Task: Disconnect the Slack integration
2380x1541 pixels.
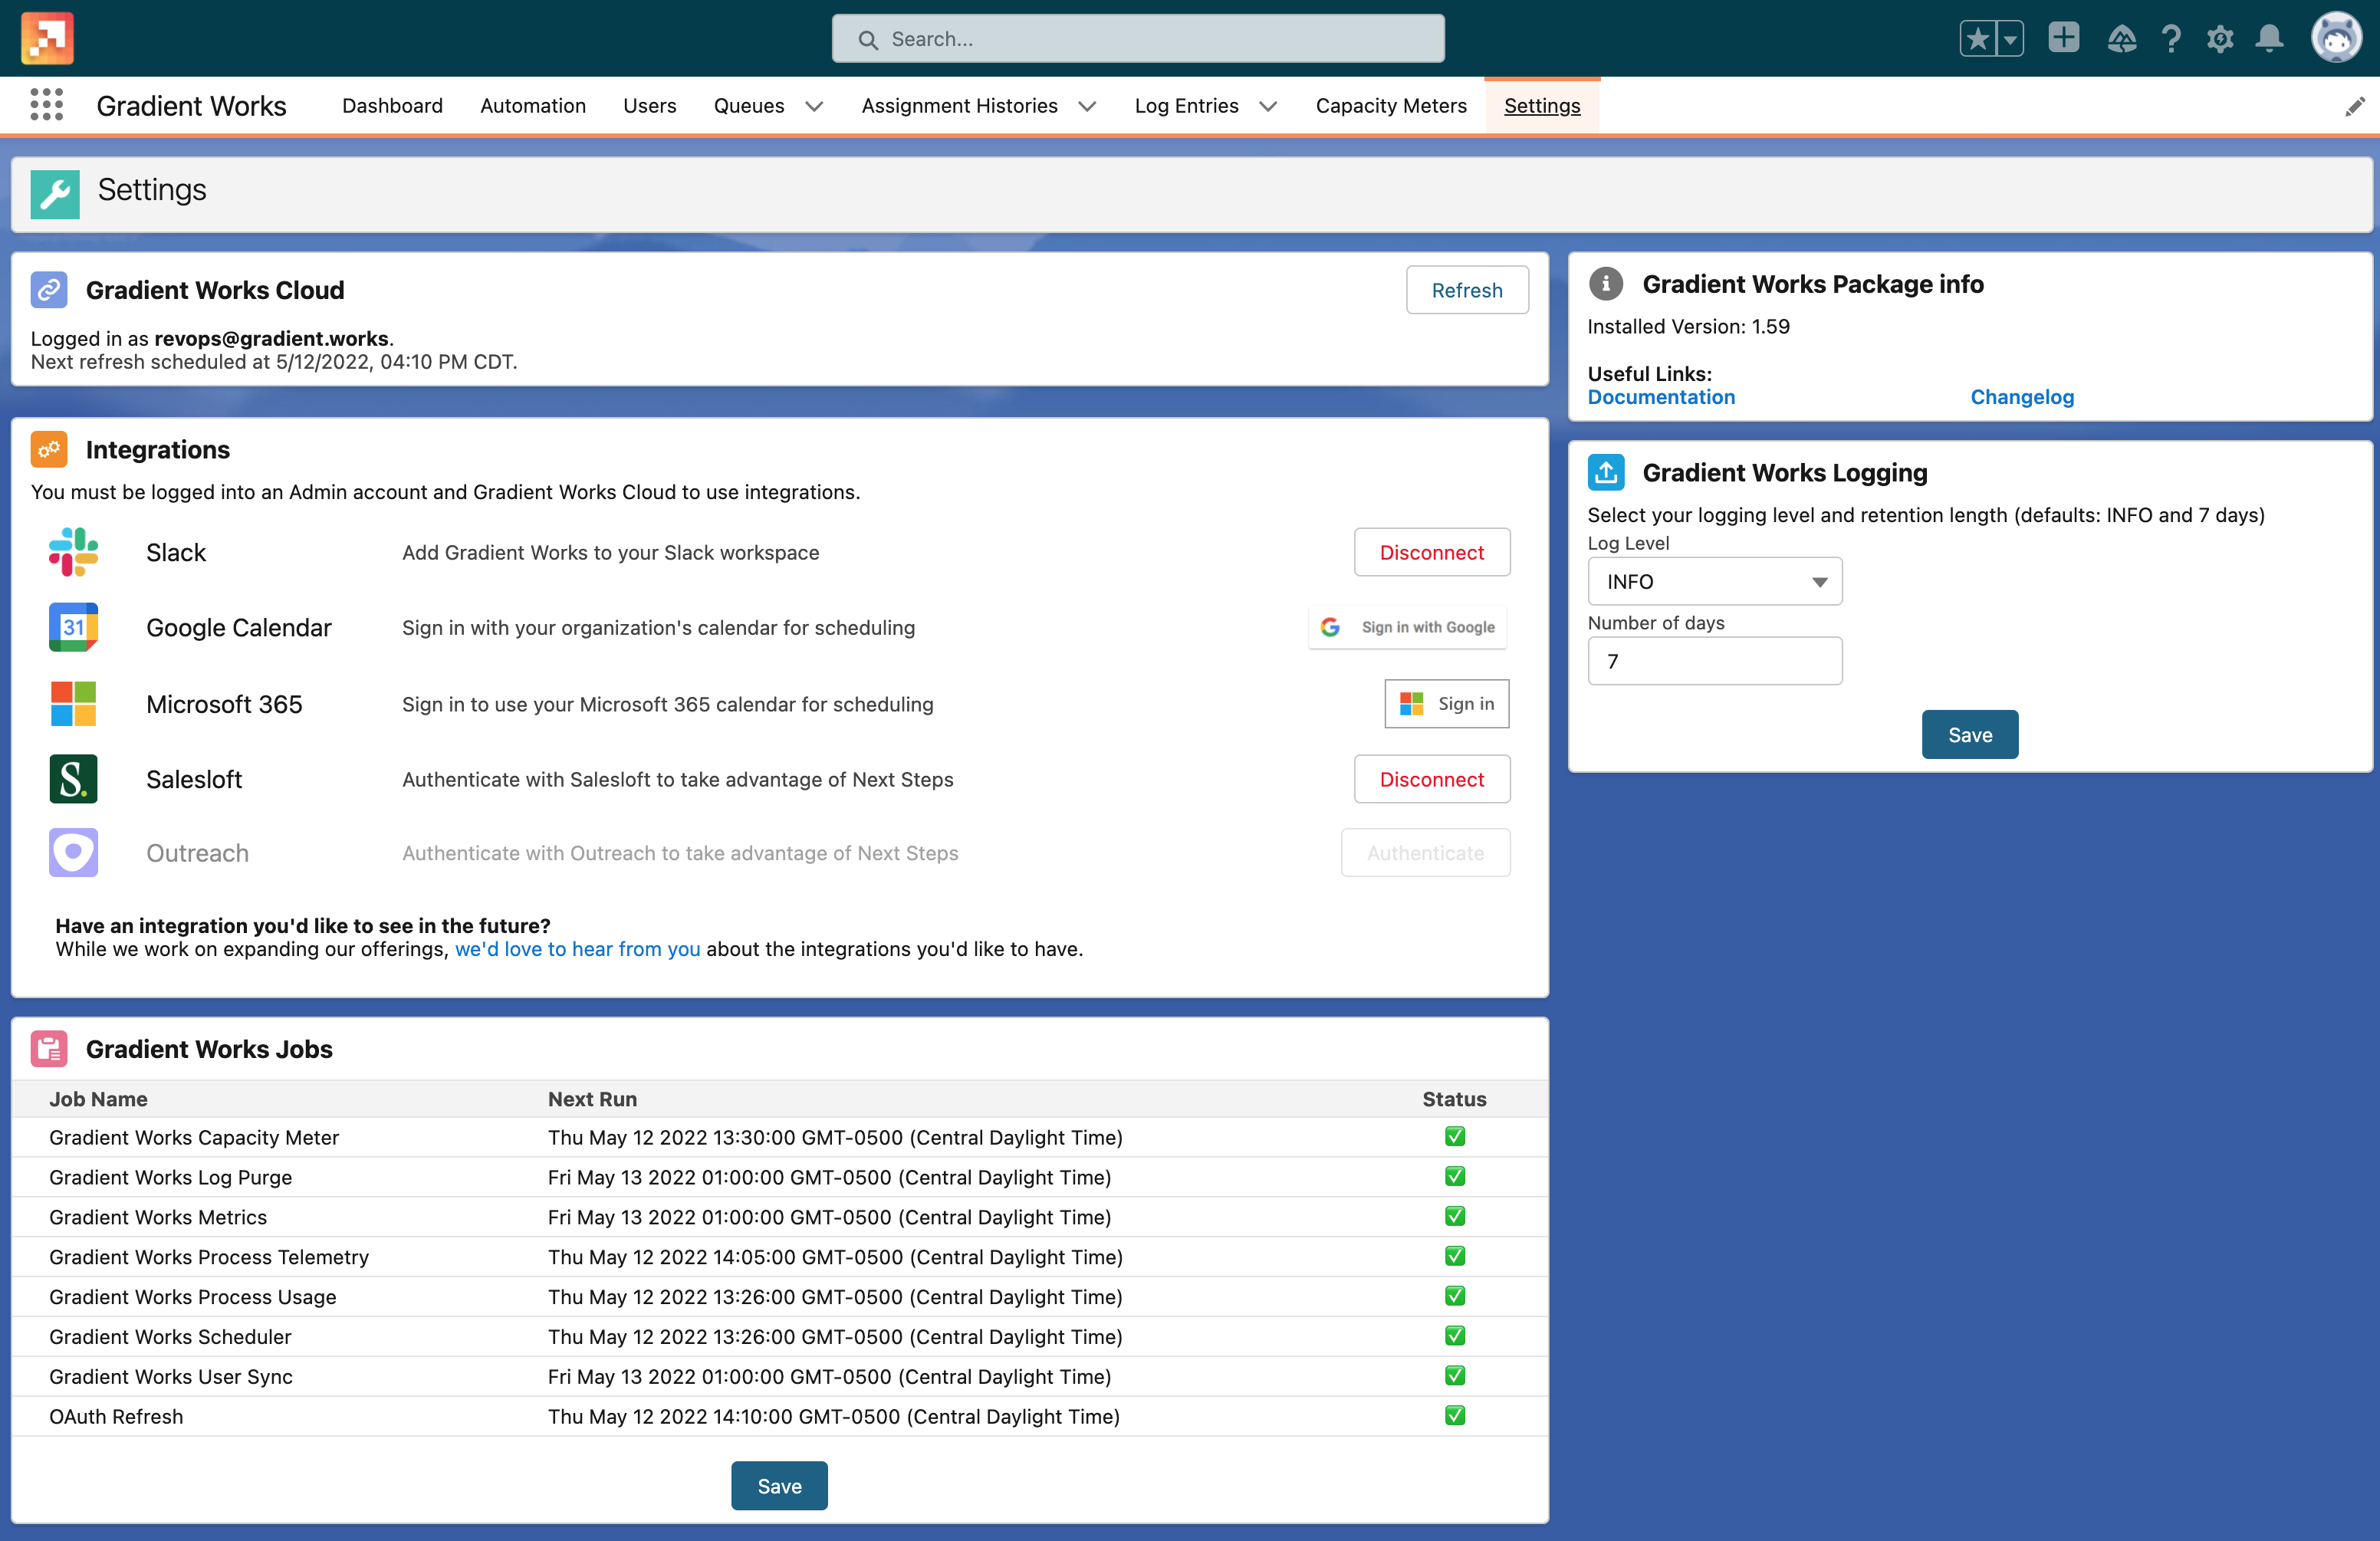Action: click(x=1431, y=552)
